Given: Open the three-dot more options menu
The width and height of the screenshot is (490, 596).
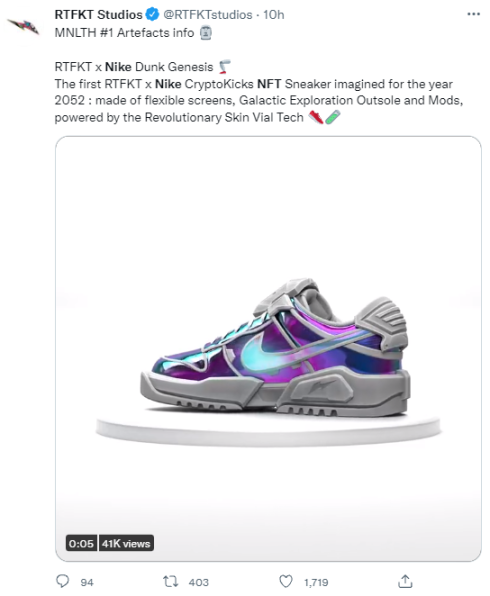Looking at the screenshot, I should 473,14.
